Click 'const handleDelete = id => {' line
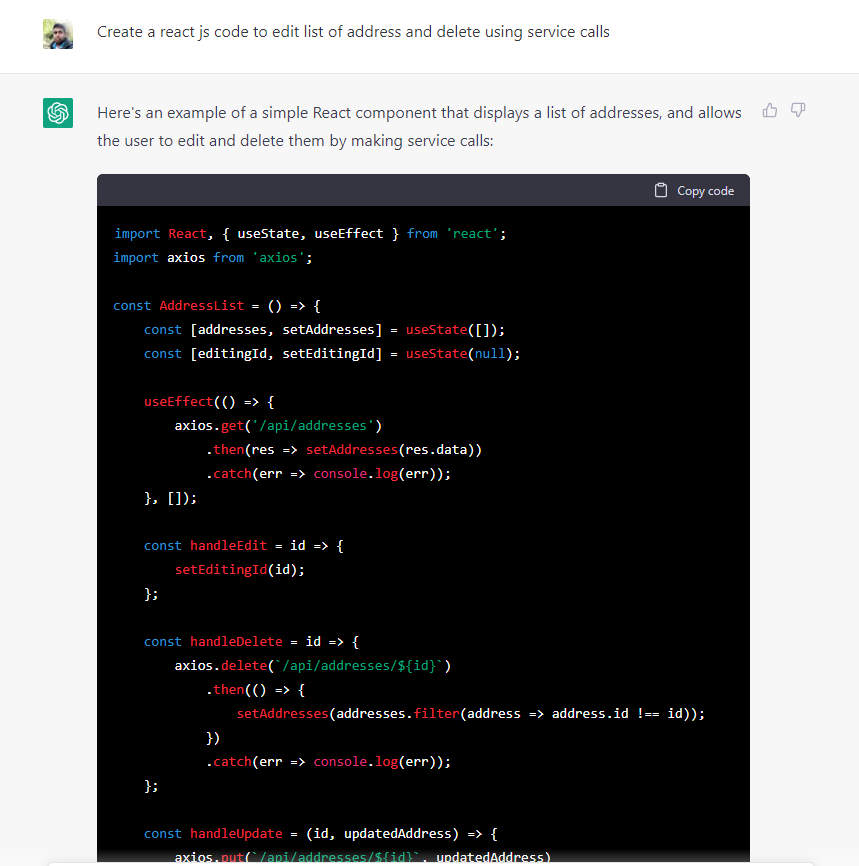Screen dimensions: 859x866 pyautogui.click(x=251, y=642)
